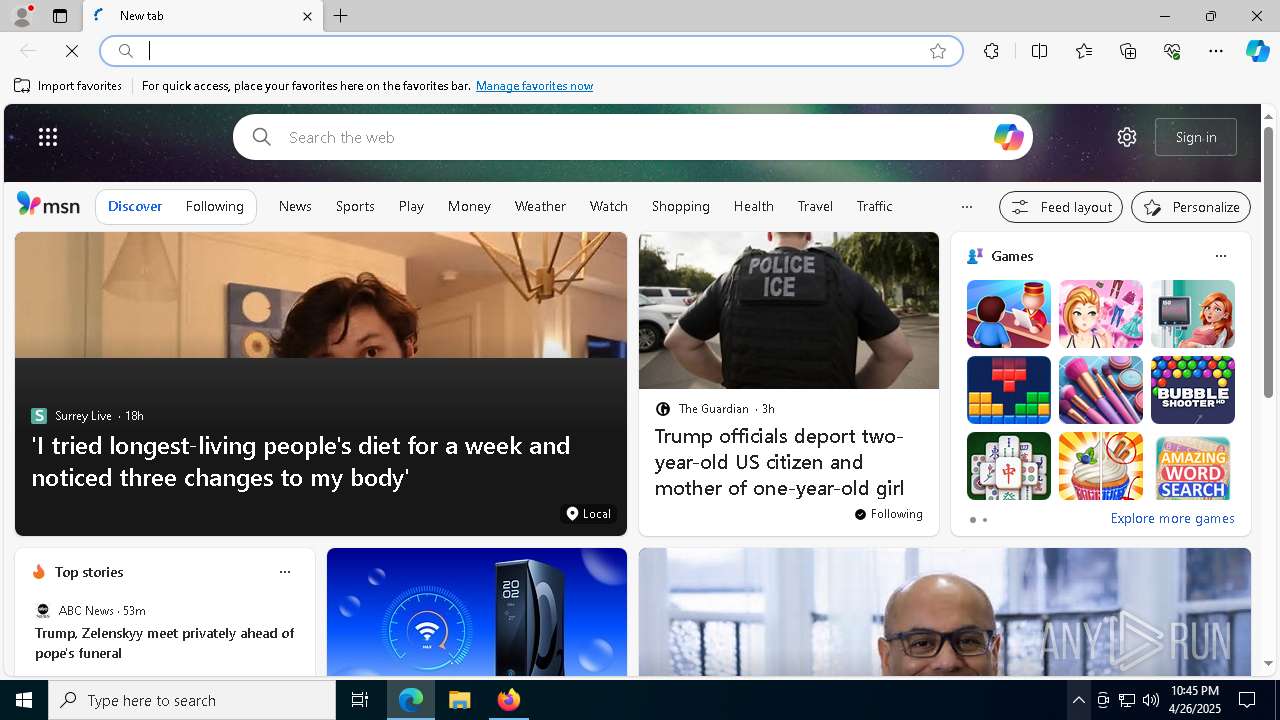Screen dimensions: 1280x720
Task: Switch to the Following tab
Action: point(214,206)
